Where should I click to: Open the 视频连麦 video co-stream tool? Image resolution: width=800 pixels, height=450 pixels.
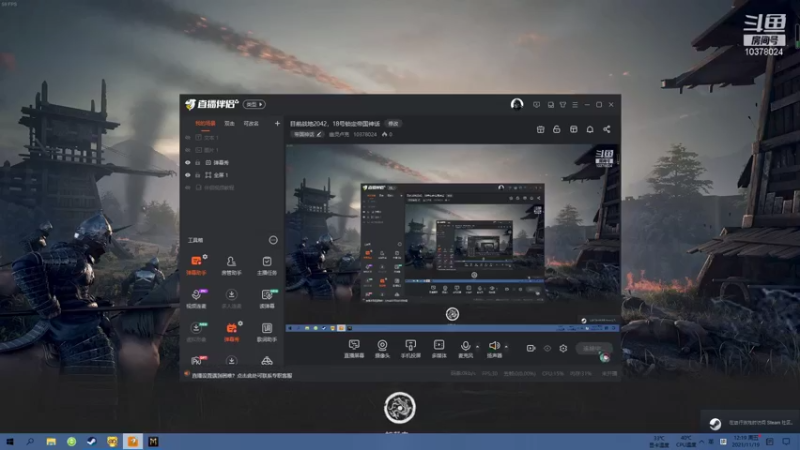click(x=196, y=298)
